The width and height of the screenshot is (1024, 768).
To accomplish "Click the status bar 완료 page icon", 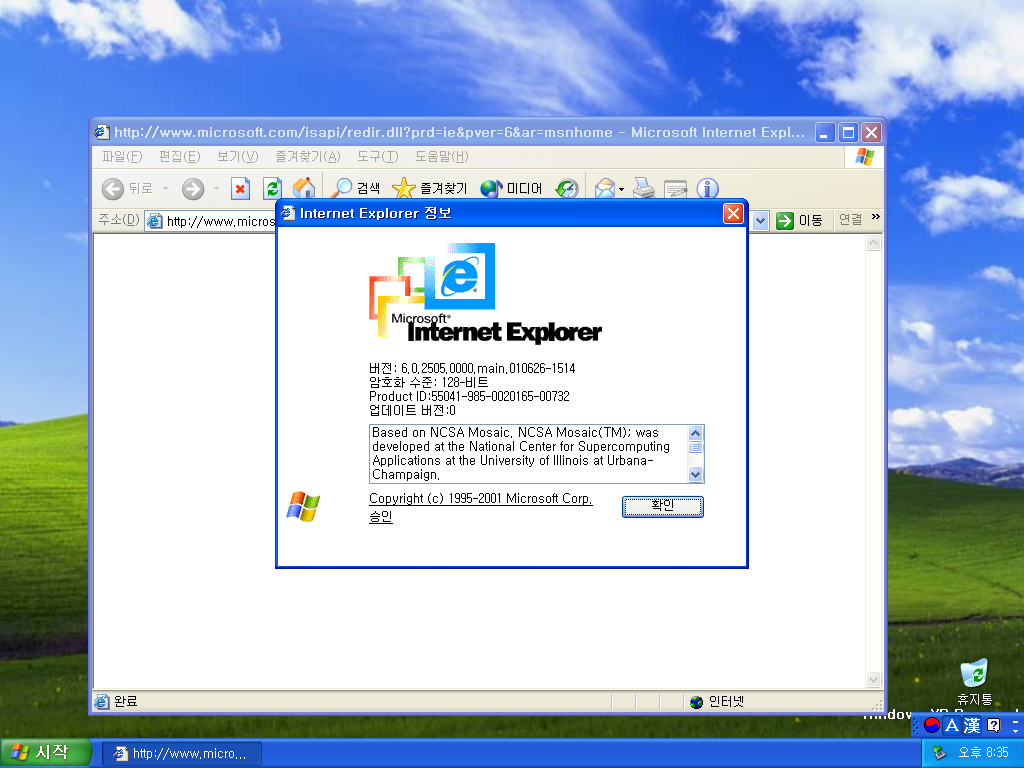I will [x=101, y=701].
